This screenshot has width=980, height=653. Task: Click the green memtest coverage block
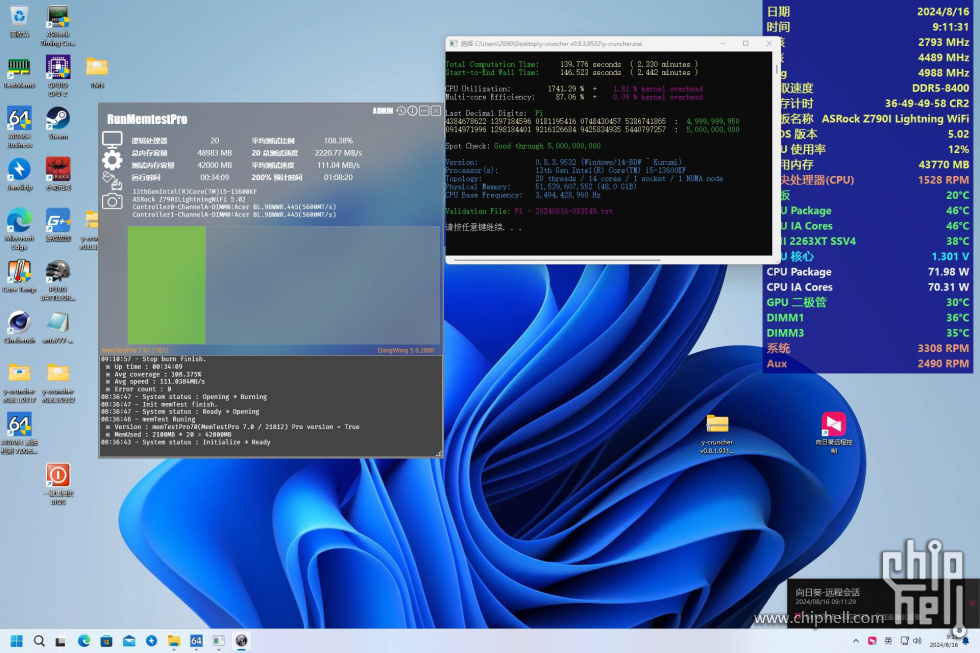(167, 284)
